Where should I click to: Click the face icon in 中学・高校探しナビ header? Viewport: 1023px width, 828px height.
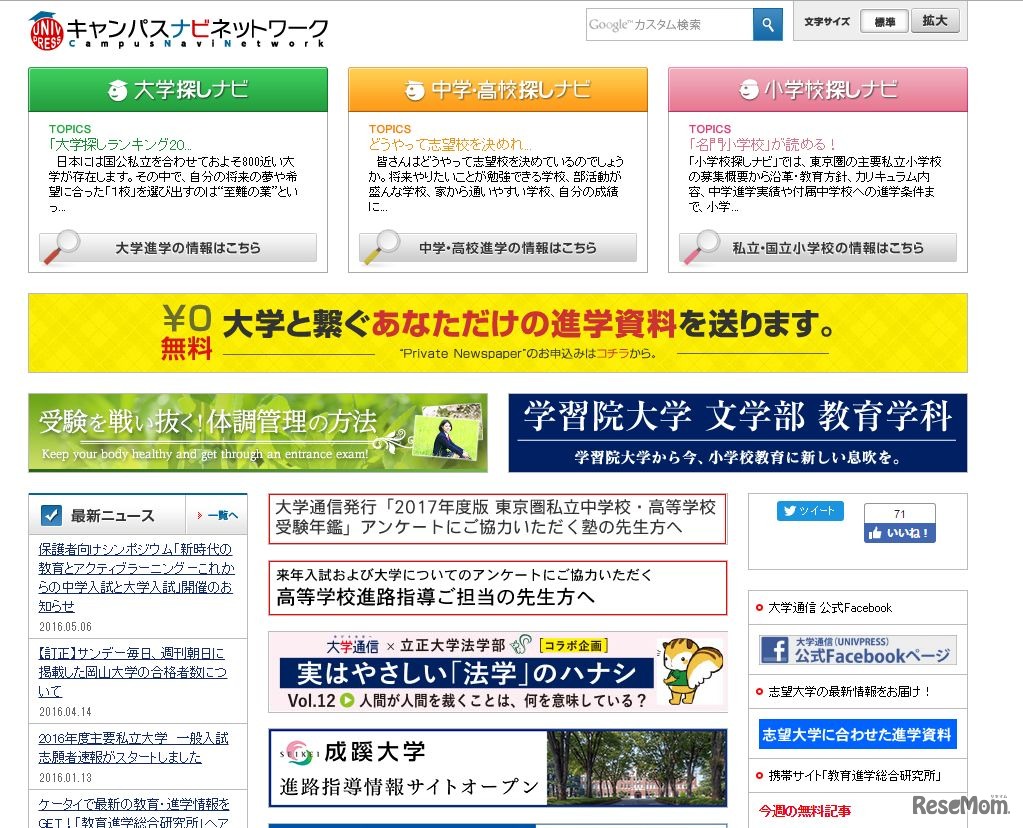point(414,90)
